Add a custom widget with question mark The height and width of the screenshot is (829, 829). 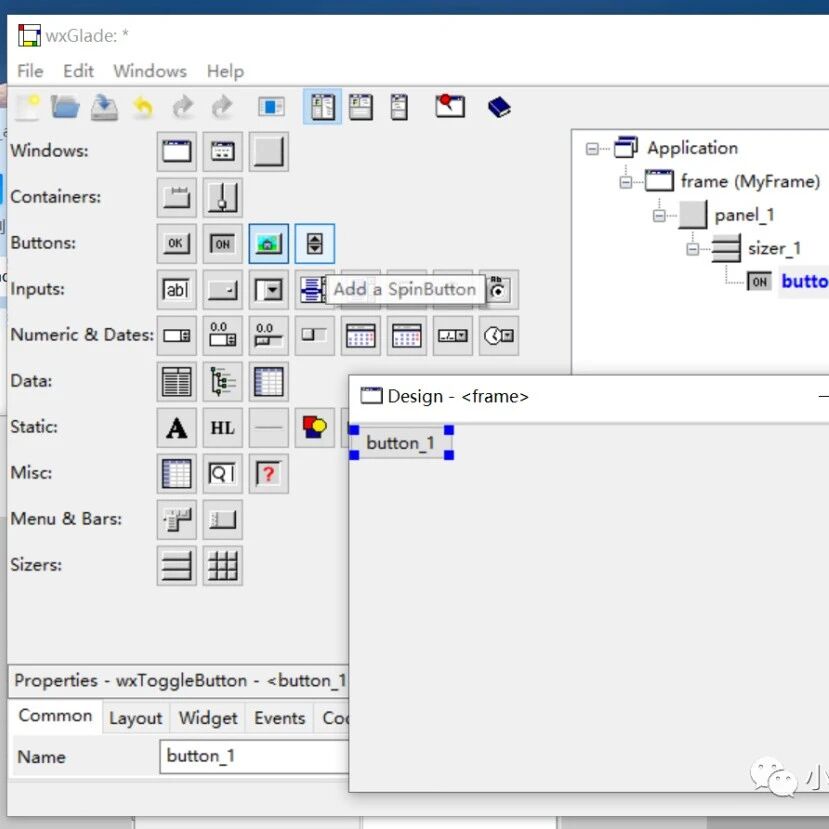pyautogui.click(x=269, y=474)
